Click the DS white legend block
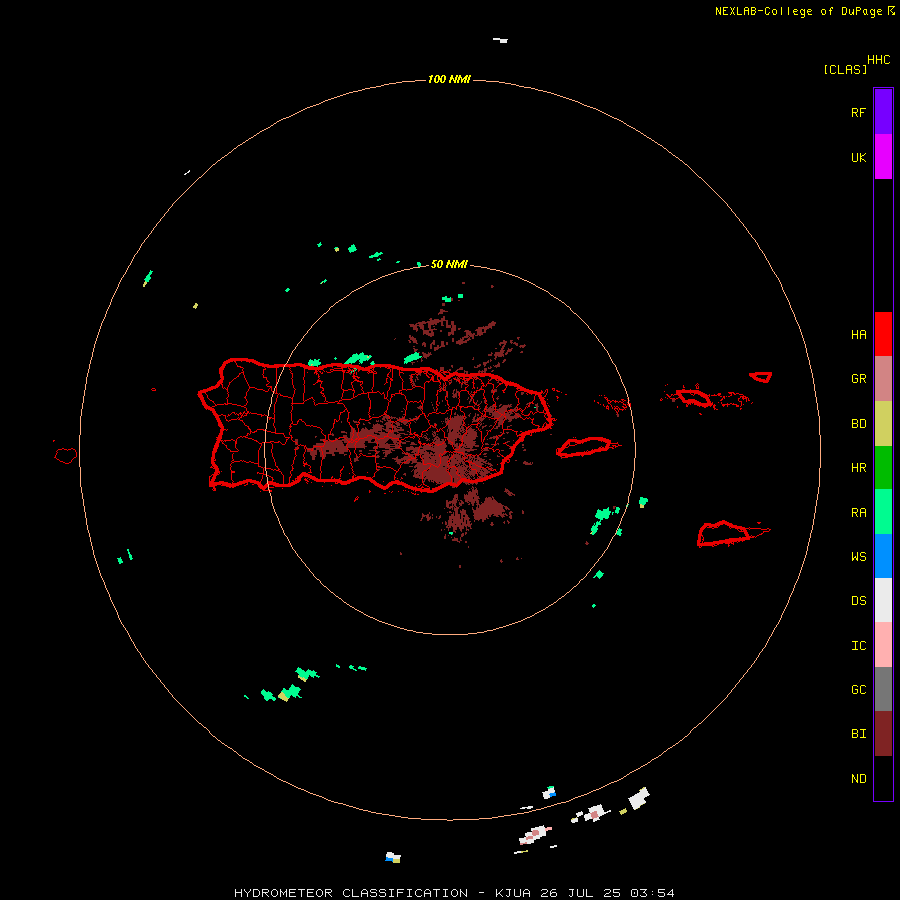 (883, 600)
